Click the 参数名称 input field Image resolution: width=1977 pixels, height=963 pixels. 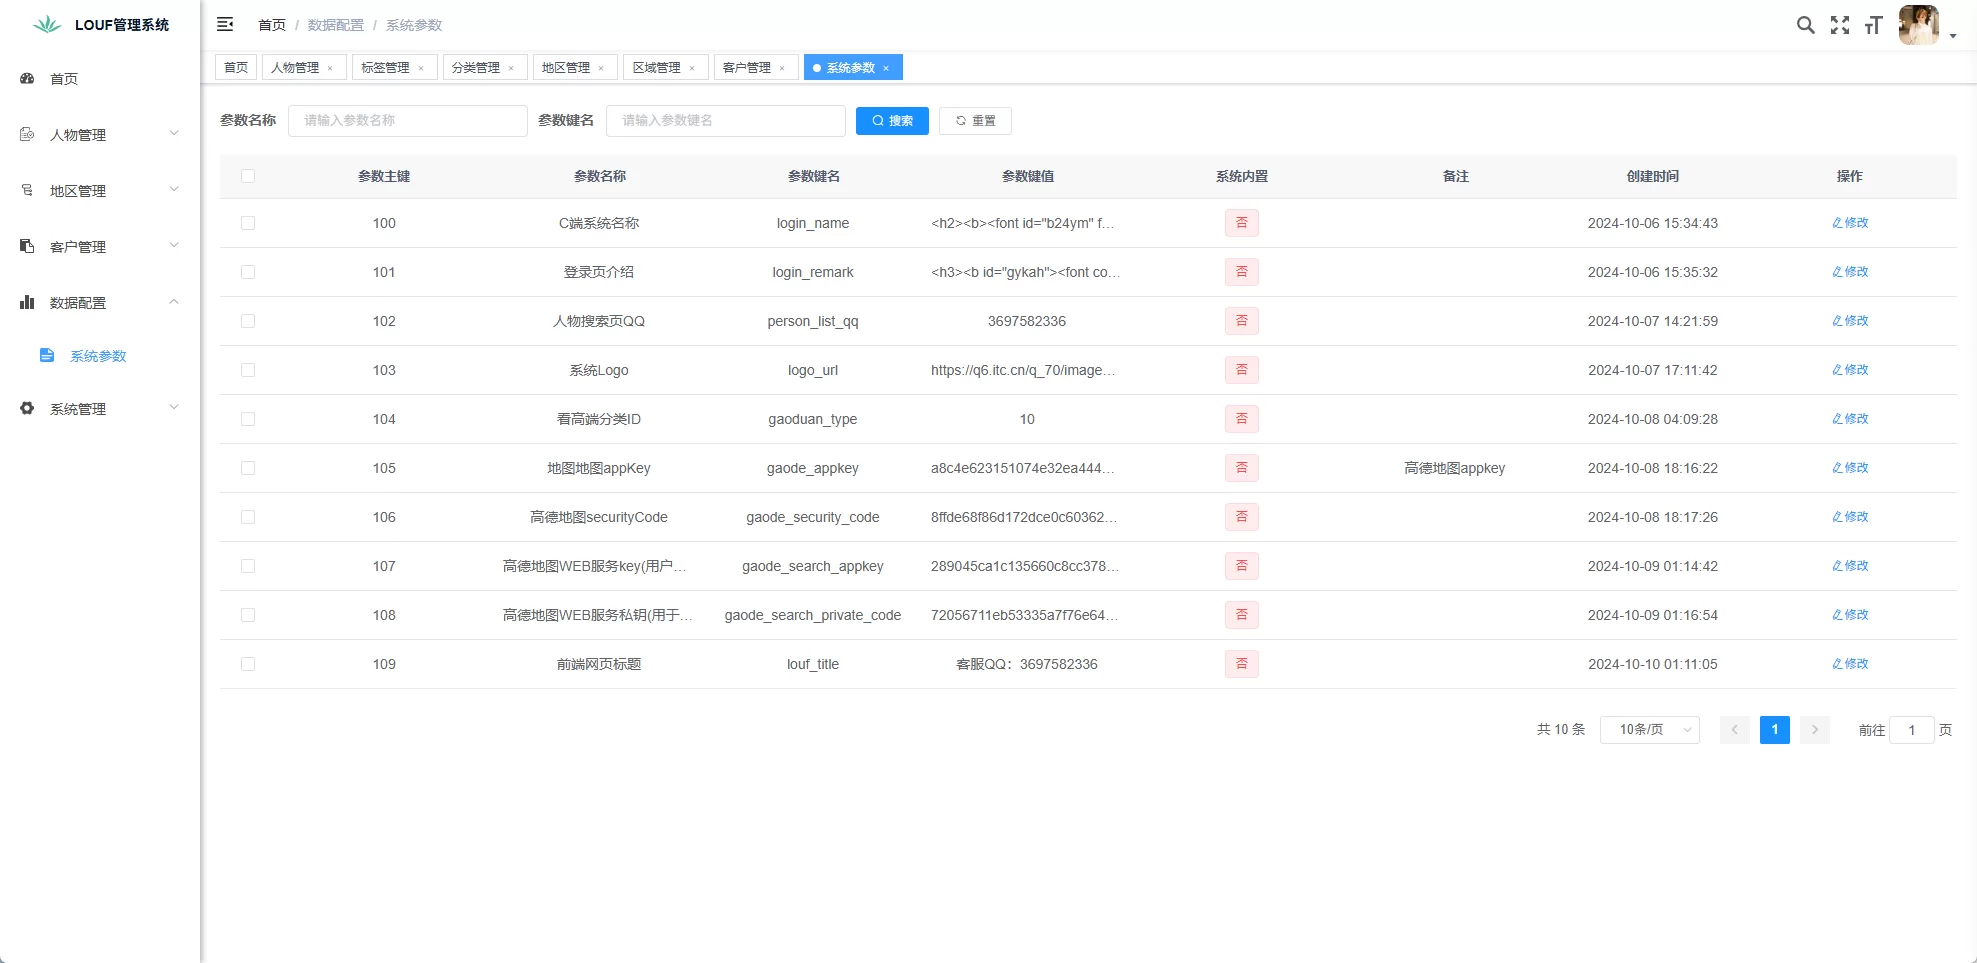408,120
